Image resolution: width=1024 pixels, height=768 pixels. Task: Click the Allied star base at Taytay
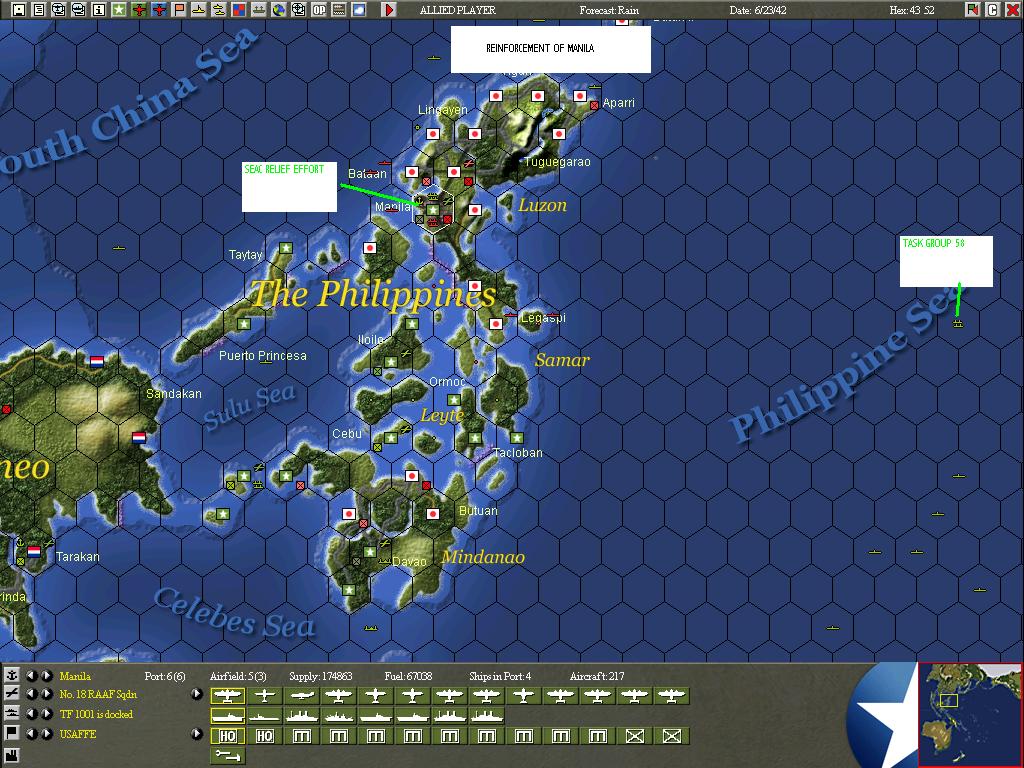[285, 248]
